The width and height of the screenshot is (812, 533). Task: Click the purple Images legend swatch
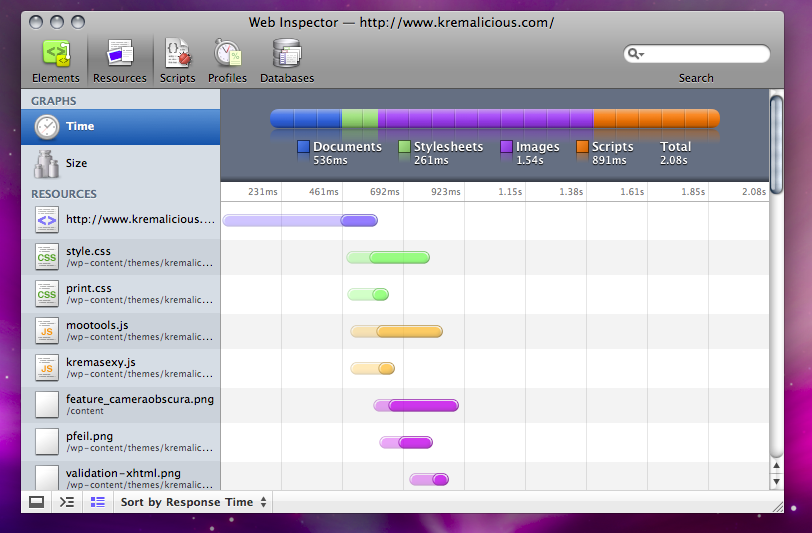tap(506, 147)
